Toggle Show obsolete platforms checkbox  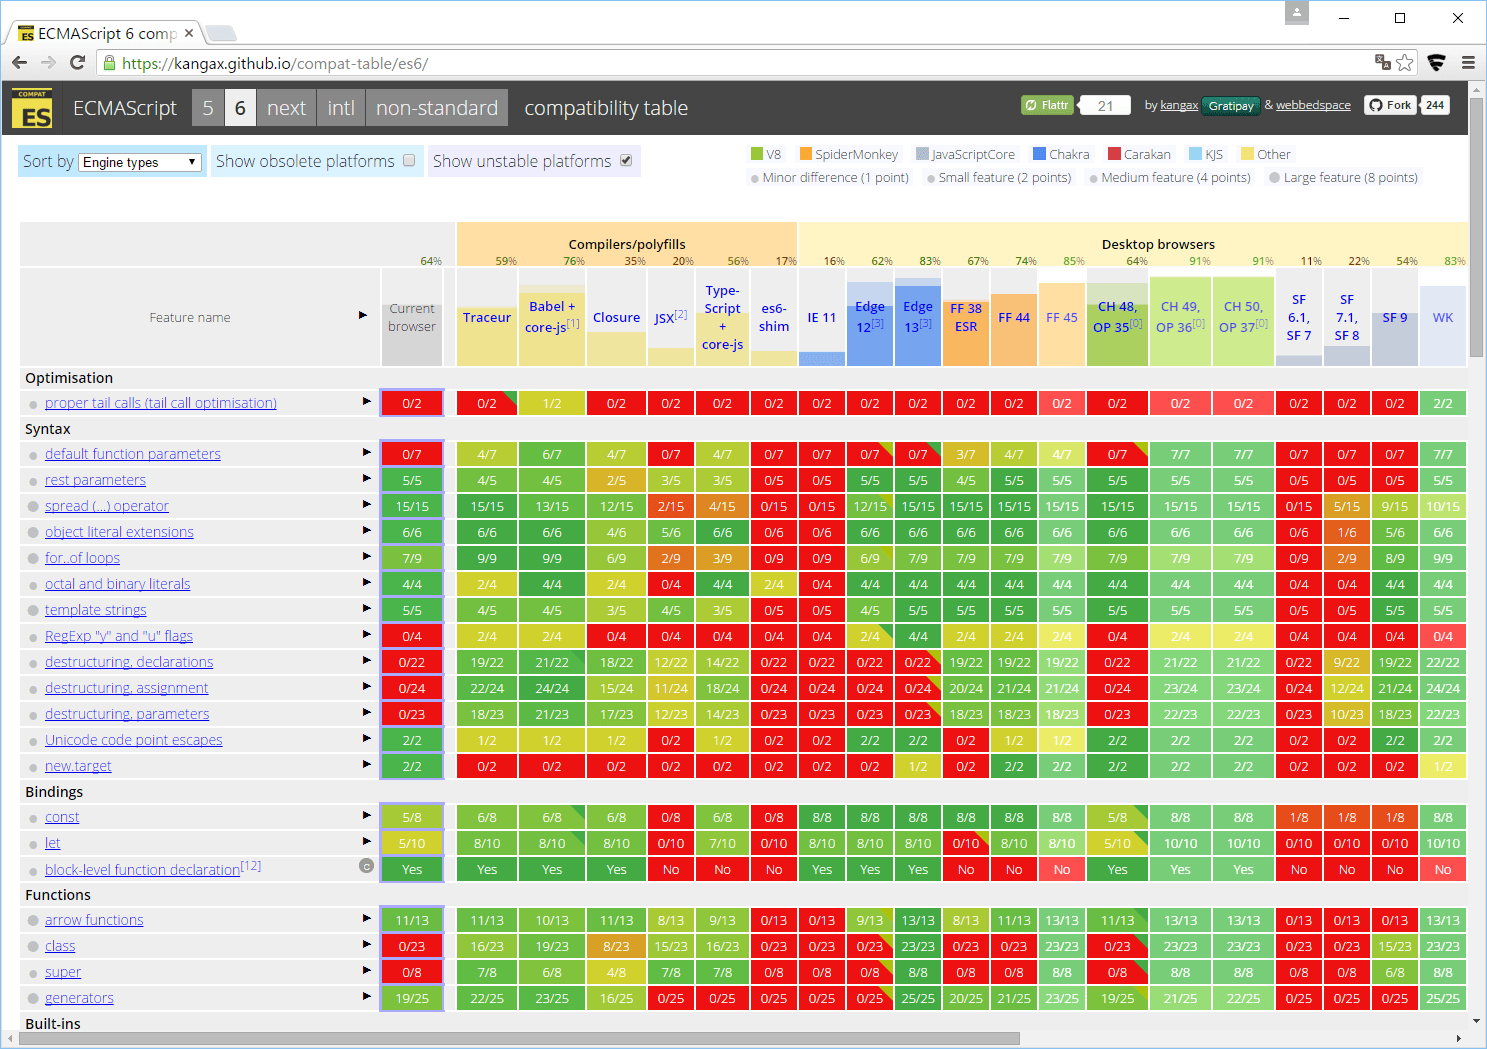[409, 160]
